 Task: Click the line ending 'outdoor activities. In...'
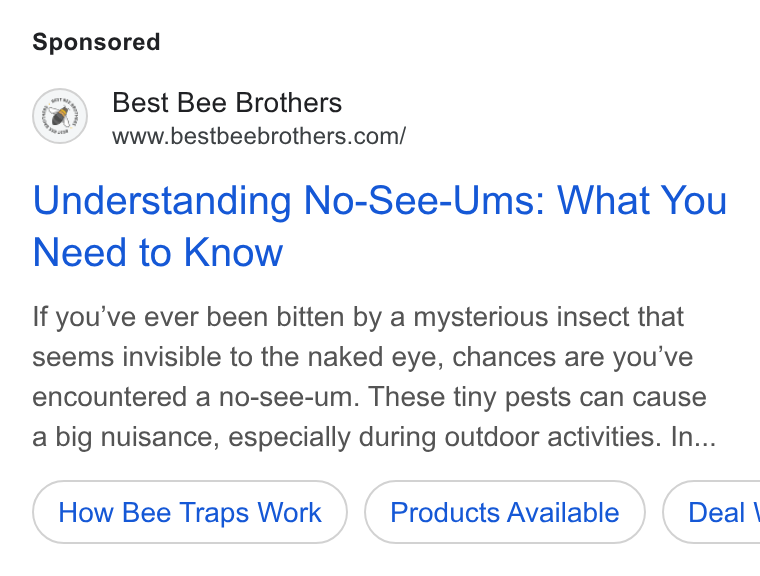pos(374,437)
